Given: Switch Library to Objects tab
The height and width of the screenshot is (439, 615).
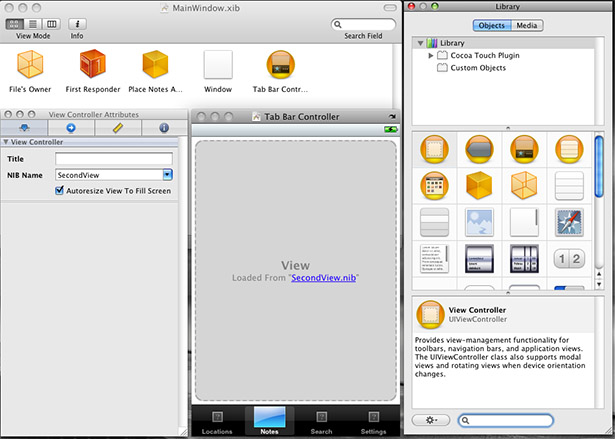Looking at the screenshot, I should click(492, 26).
